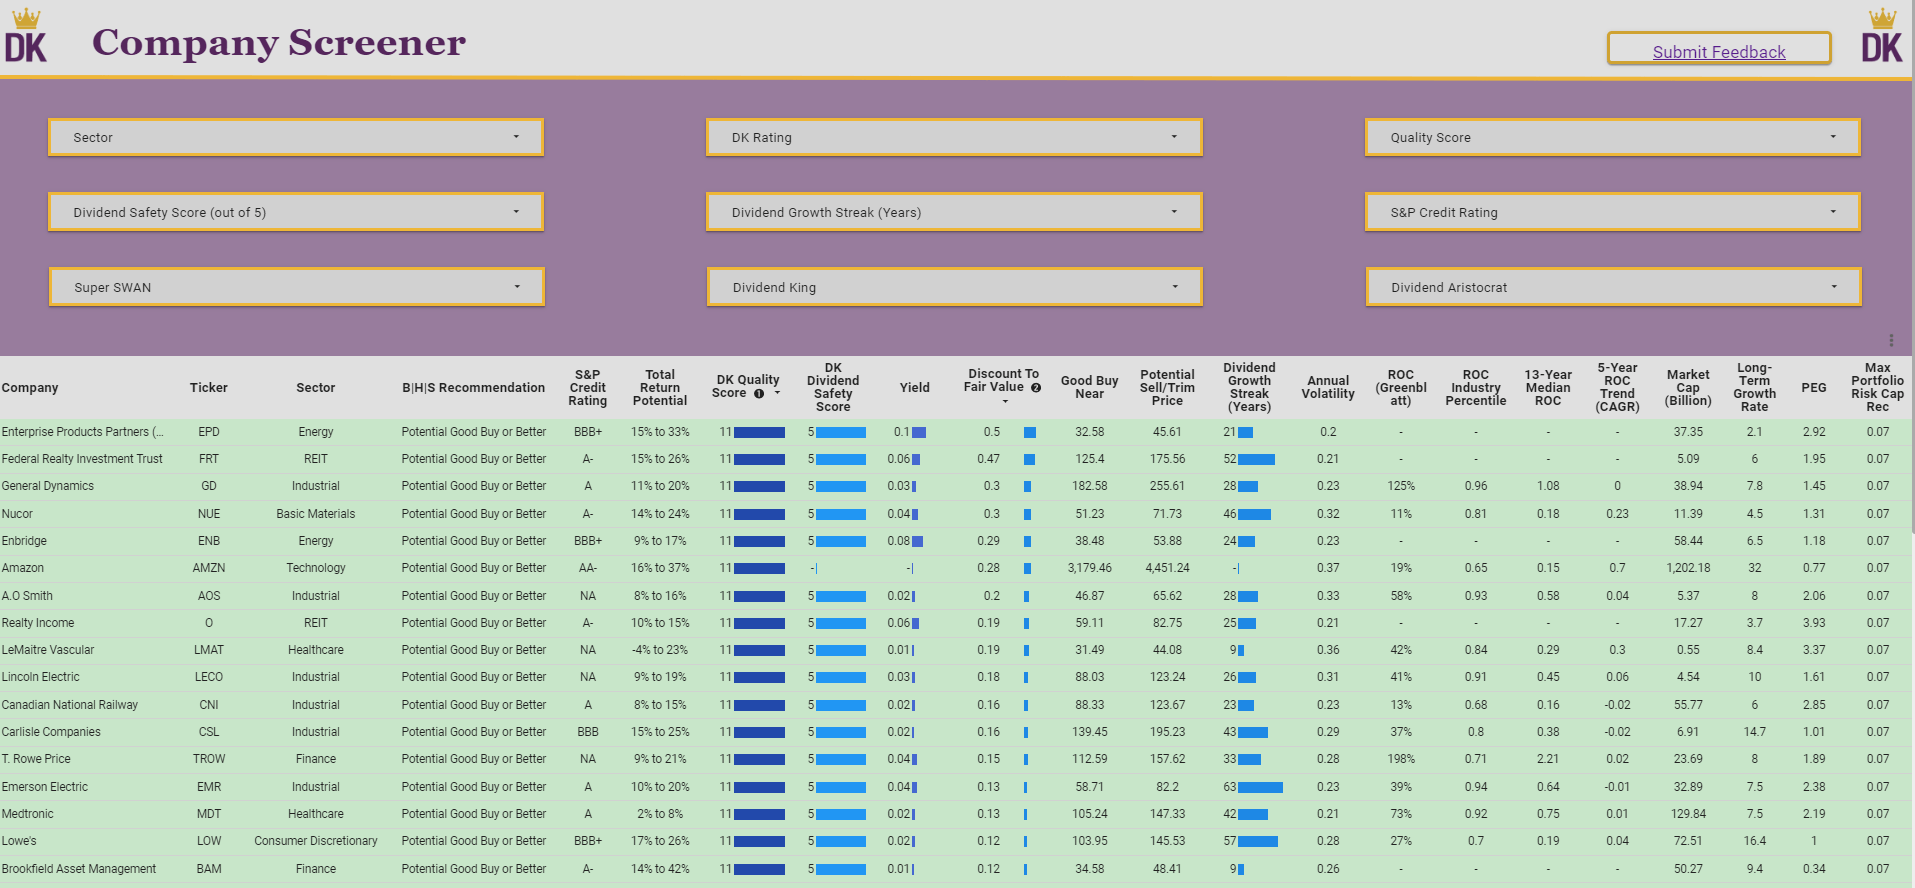Toggle the DK Quality Score sort arrow
This screenshot has height=888, width=1915.
[x=777, y=394]
